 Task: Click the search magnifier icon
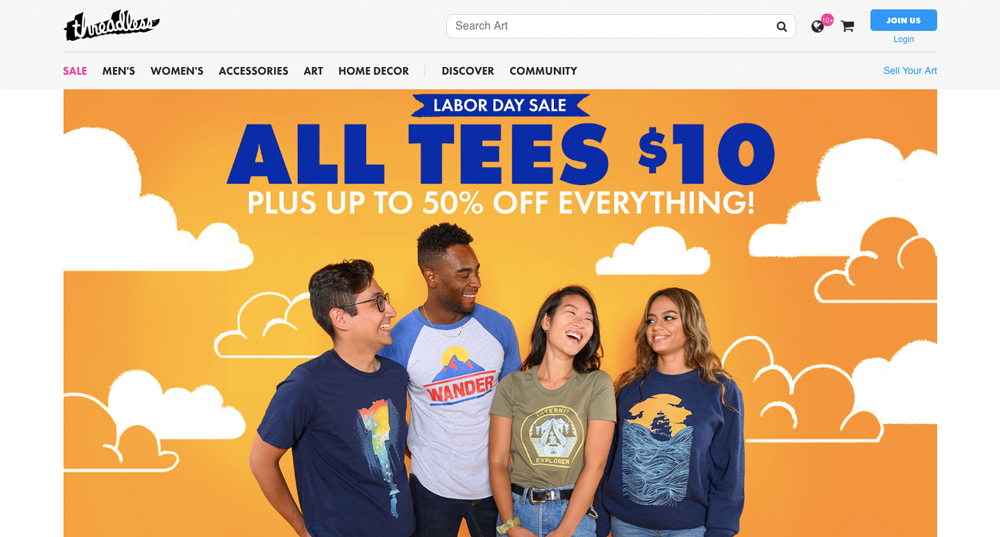[781, 26]
